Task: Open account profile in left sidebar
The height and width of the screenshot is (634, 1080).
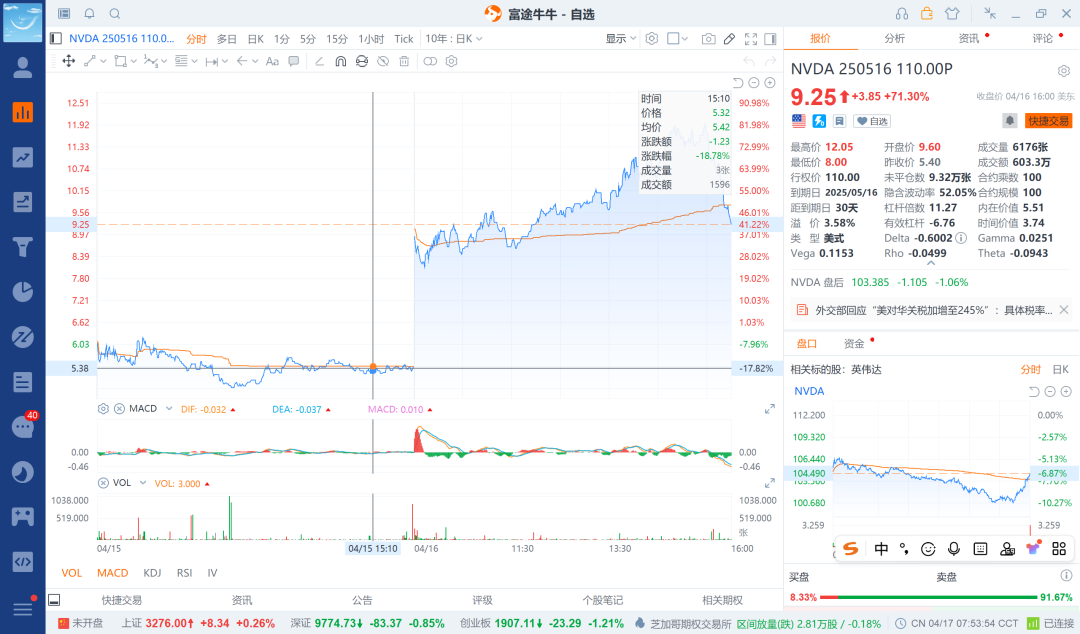Action: pos(23,68)
